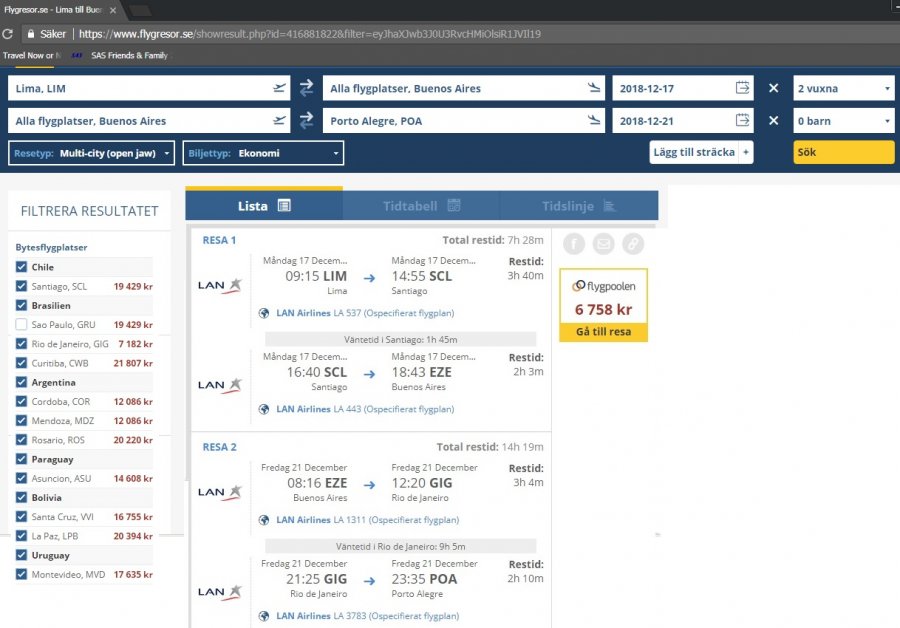Image resolution: width=900 pixels, height=628 pixels.
Task: Uncheck the Santiago, SCL filter
Action: (x=22, y=286)
